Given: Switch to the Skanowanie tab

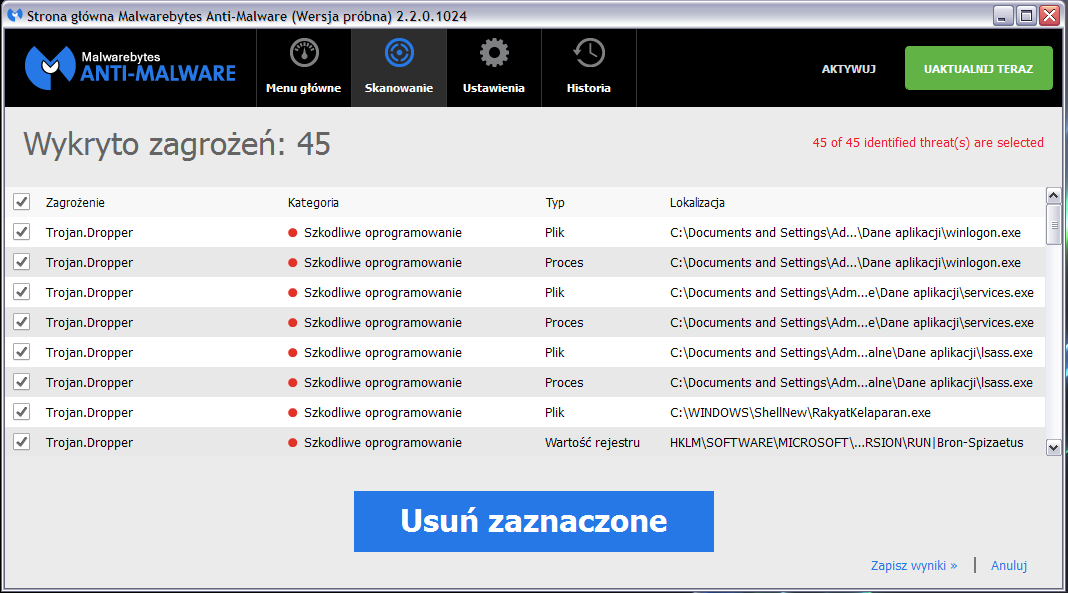Looking at the screenshot, I should (x=399, y=68).
